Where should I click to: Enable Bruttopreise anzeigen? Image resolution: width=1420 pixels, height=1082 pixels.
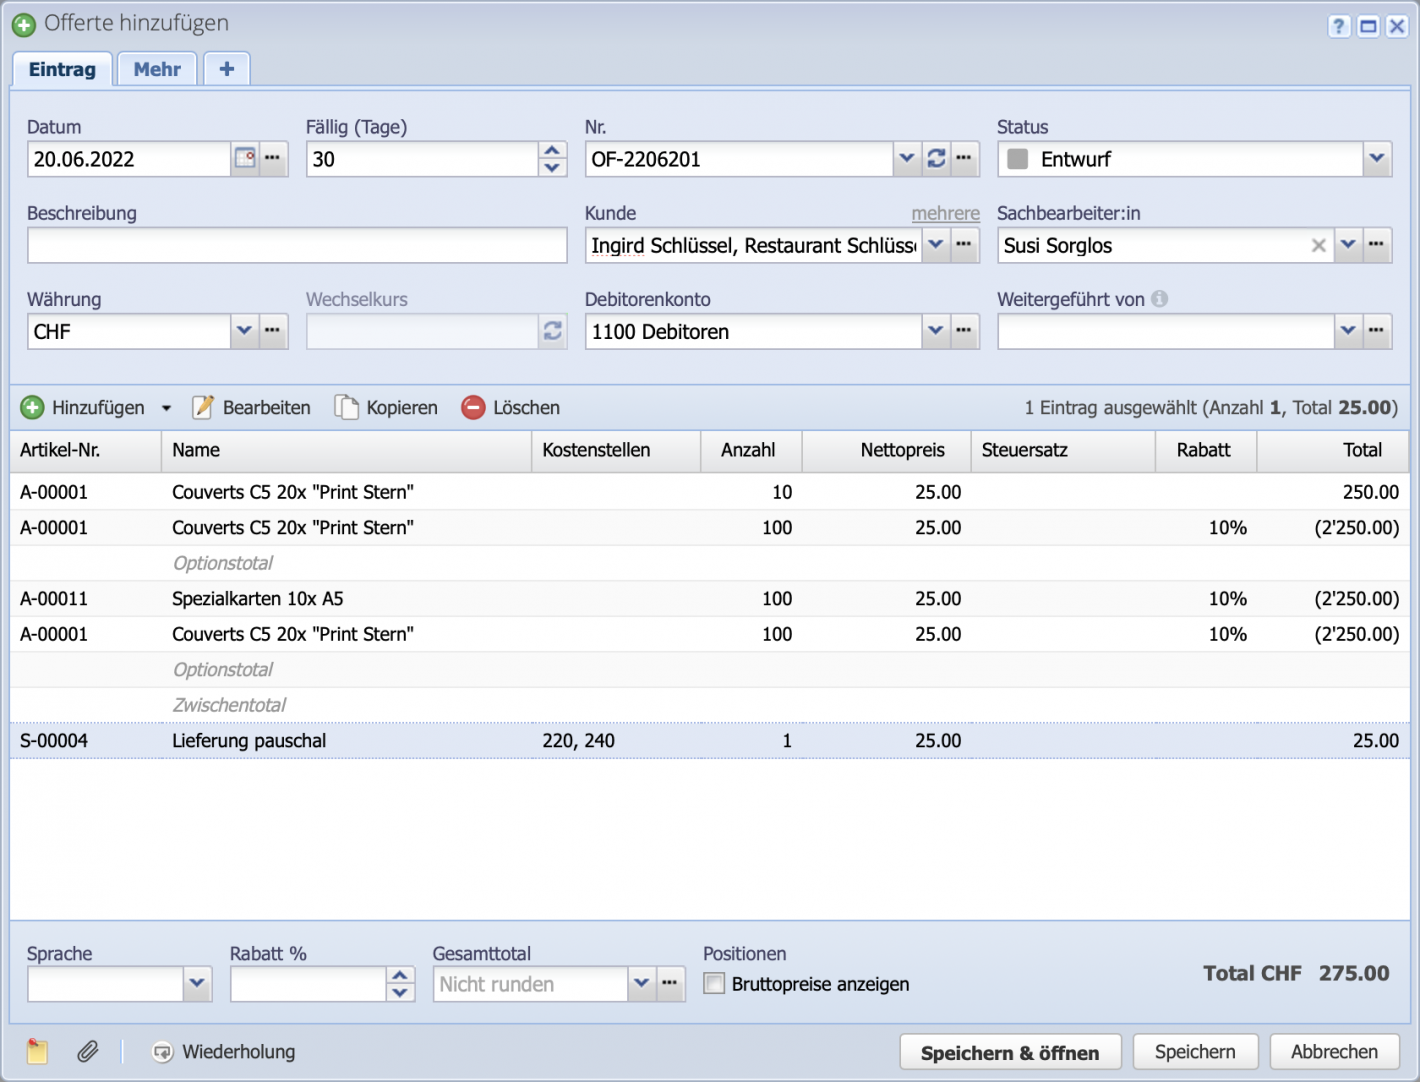pos(714,984)
